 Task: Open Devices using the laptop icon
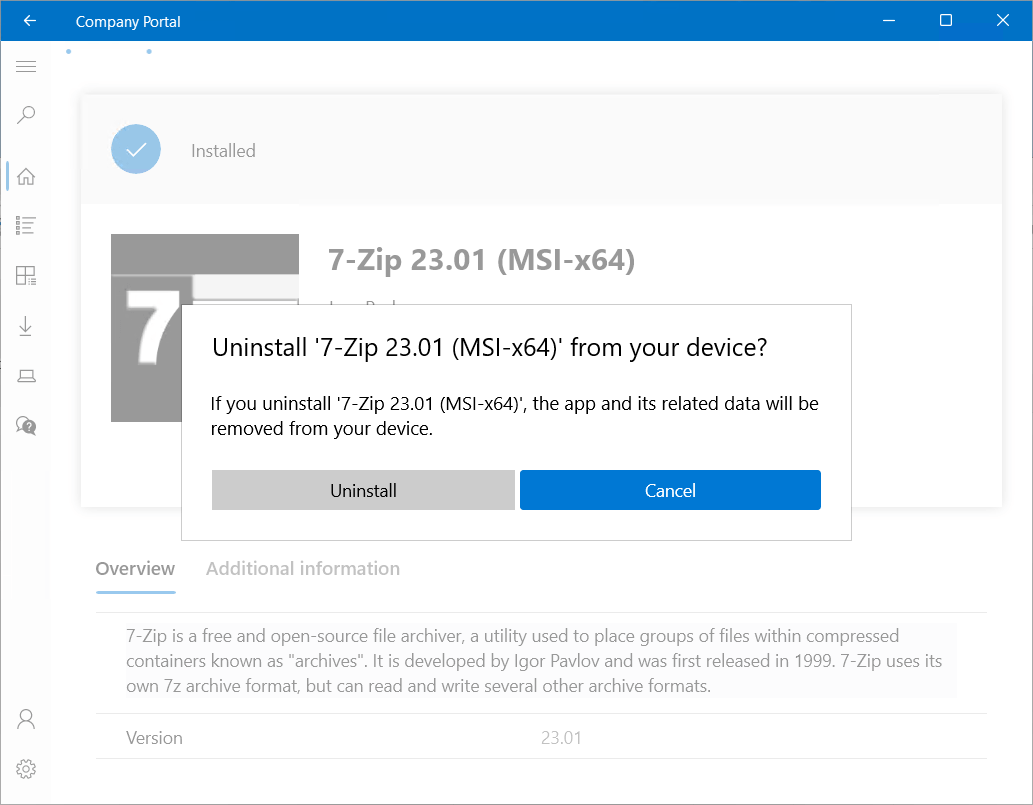click(26, 375)
